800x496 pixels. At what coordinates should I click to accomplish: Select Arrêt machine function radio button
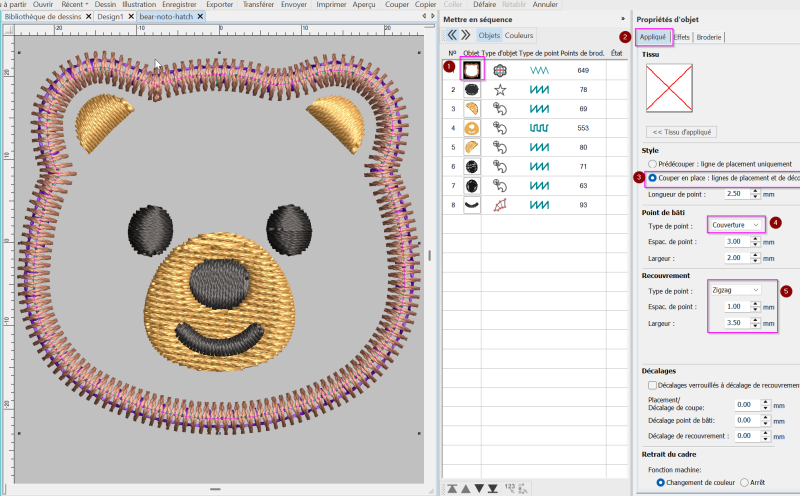click(x=744, y=482)
